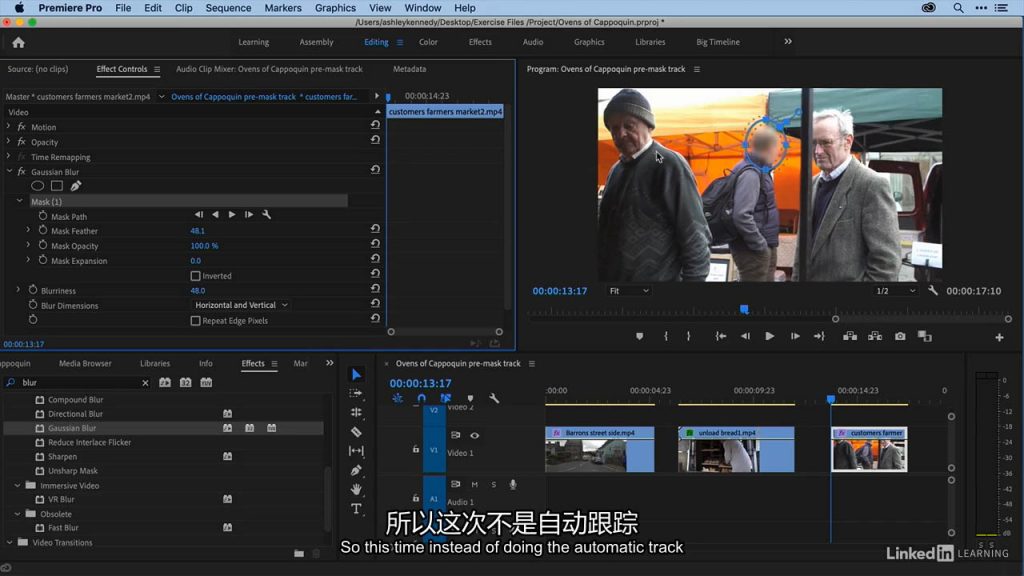Open the File menu
Viewport: 1024px width, 576px height.
pos(123,8)
